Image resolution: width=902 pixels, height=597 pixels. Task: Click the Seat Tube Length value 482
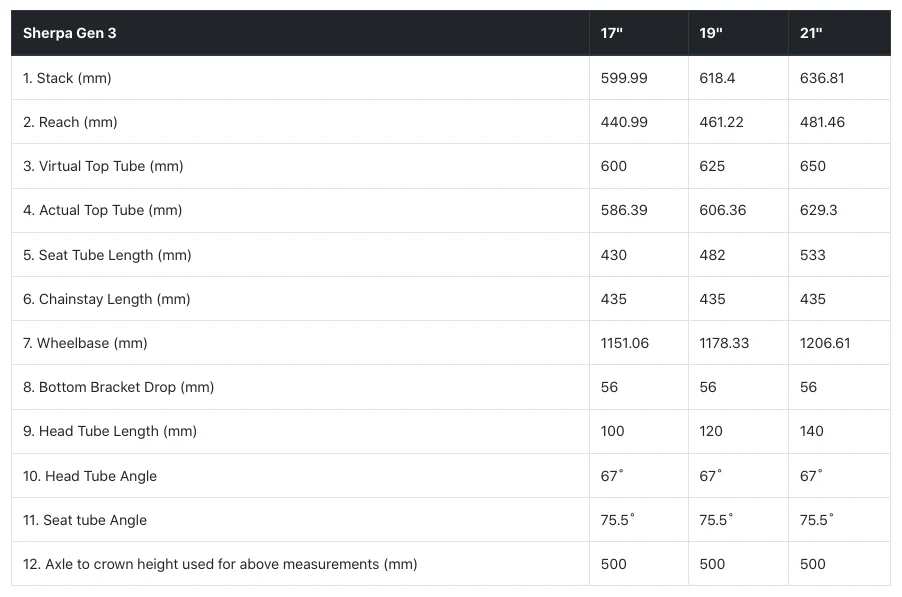tap(712, 255)
